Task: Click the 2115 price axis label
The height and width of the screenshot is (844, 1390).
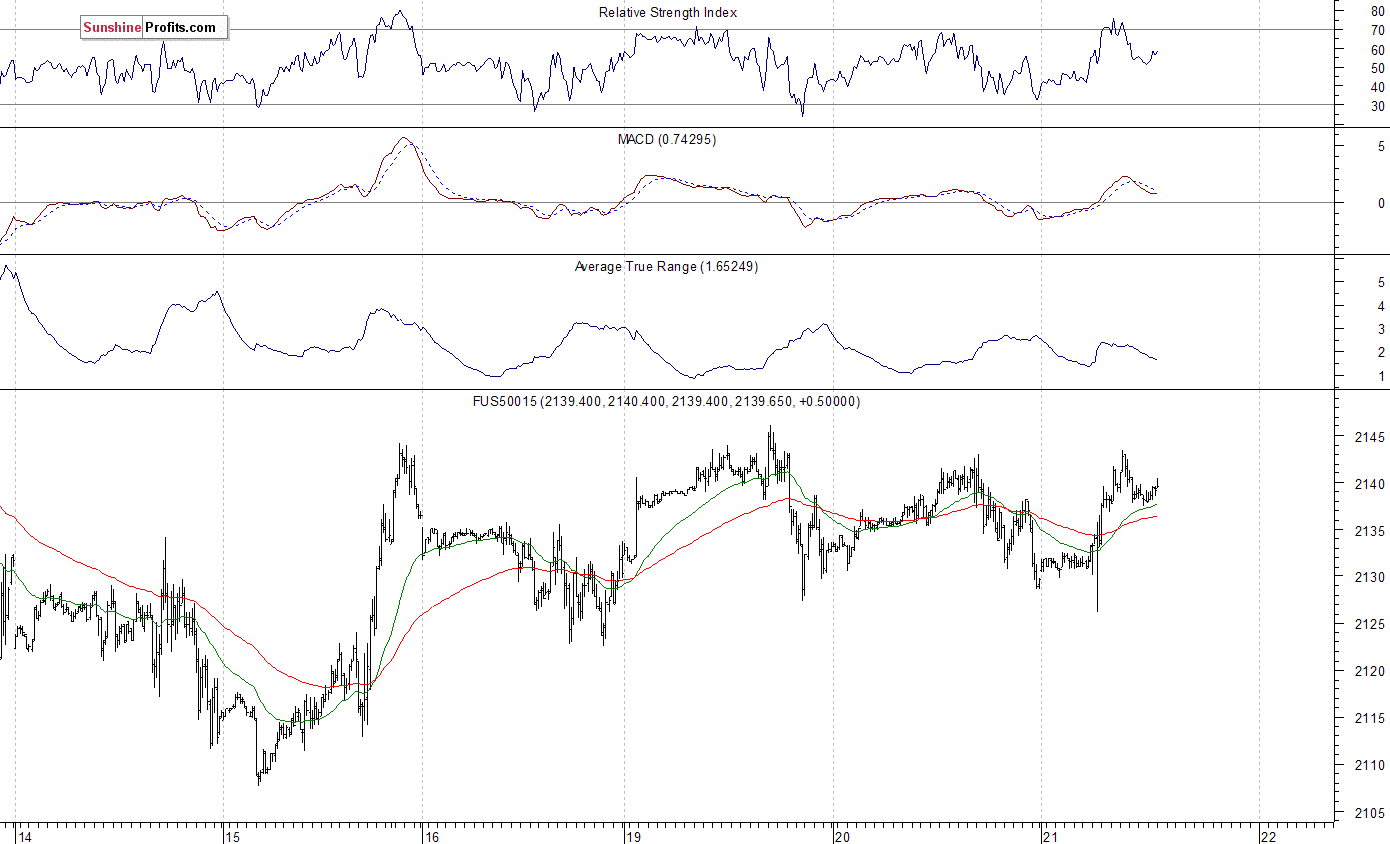Action: (1369, 719)
